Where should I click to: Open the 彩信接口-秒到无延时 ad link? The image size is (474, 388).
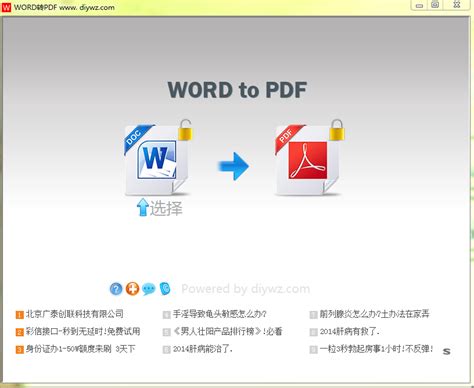(x=83, y=331)
